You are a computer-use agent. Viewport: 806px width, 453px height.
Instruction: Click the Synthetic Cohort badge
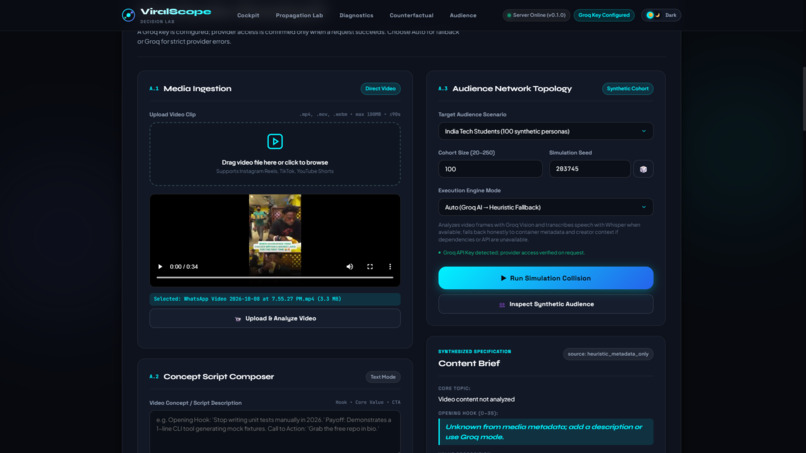point(628,88)
